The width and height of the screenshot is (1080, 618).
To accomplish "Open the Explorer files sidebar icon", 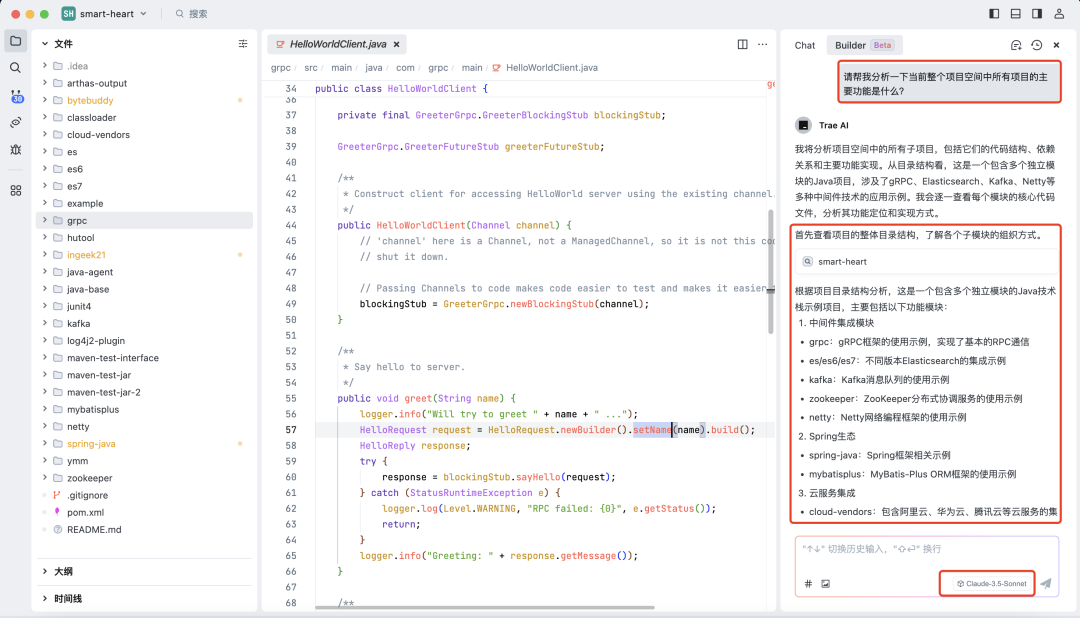I will tap(16, 41).
